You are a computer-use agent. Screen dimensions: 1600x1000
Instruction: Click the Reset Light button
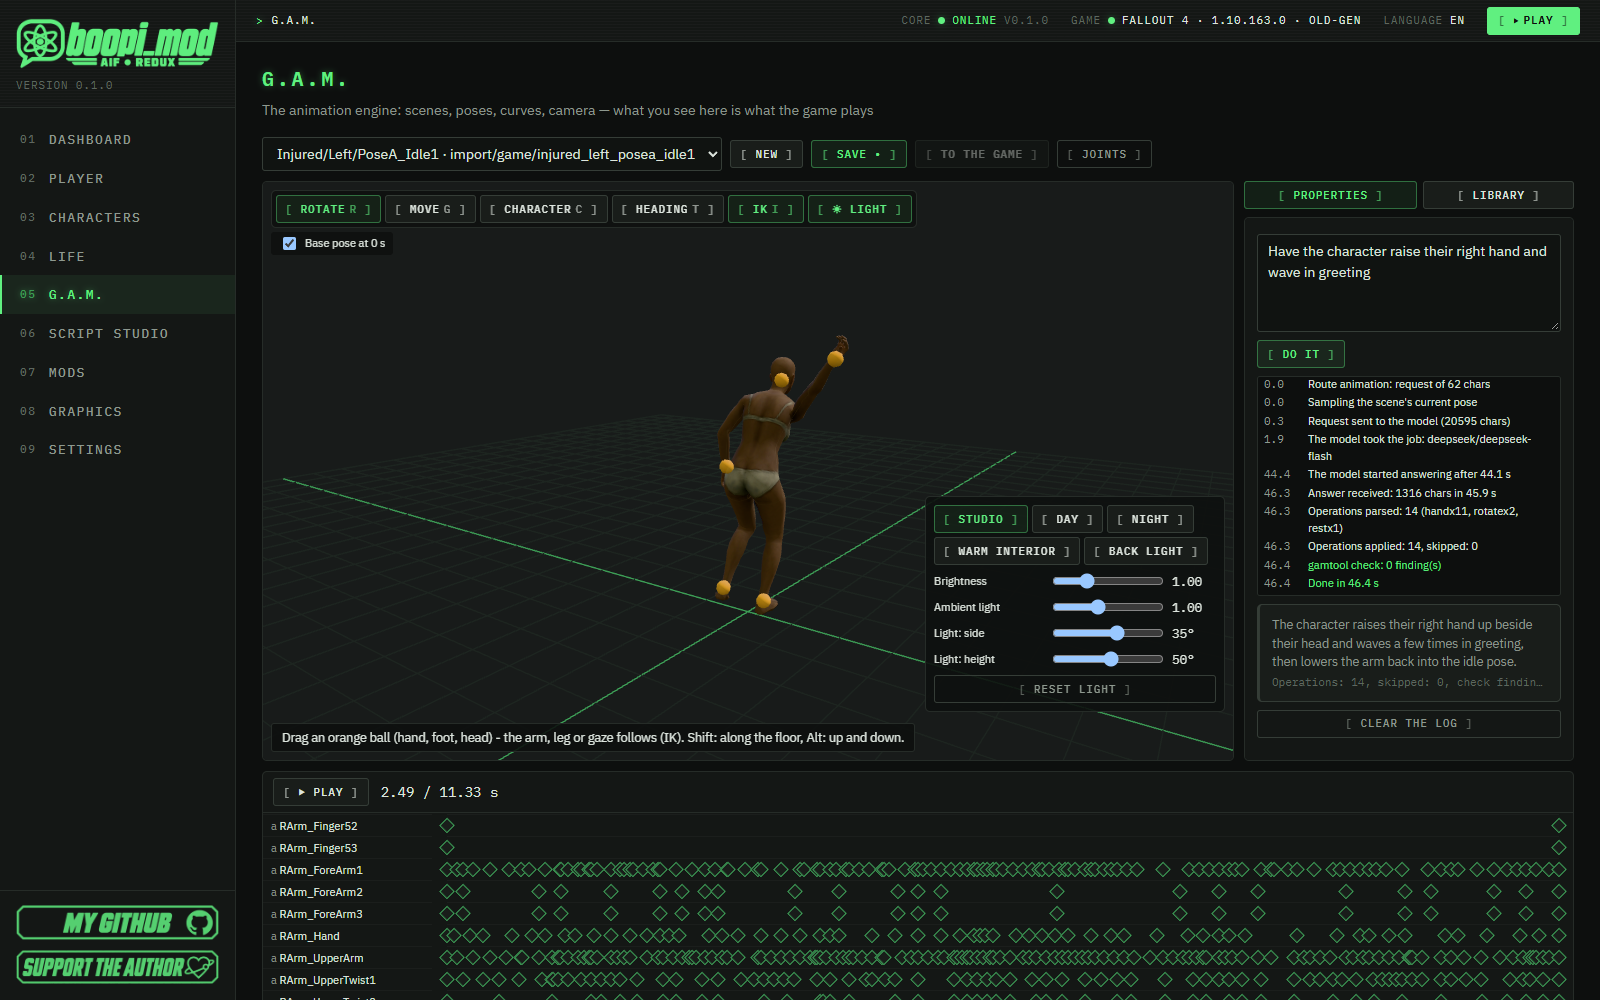point(1075,689)
